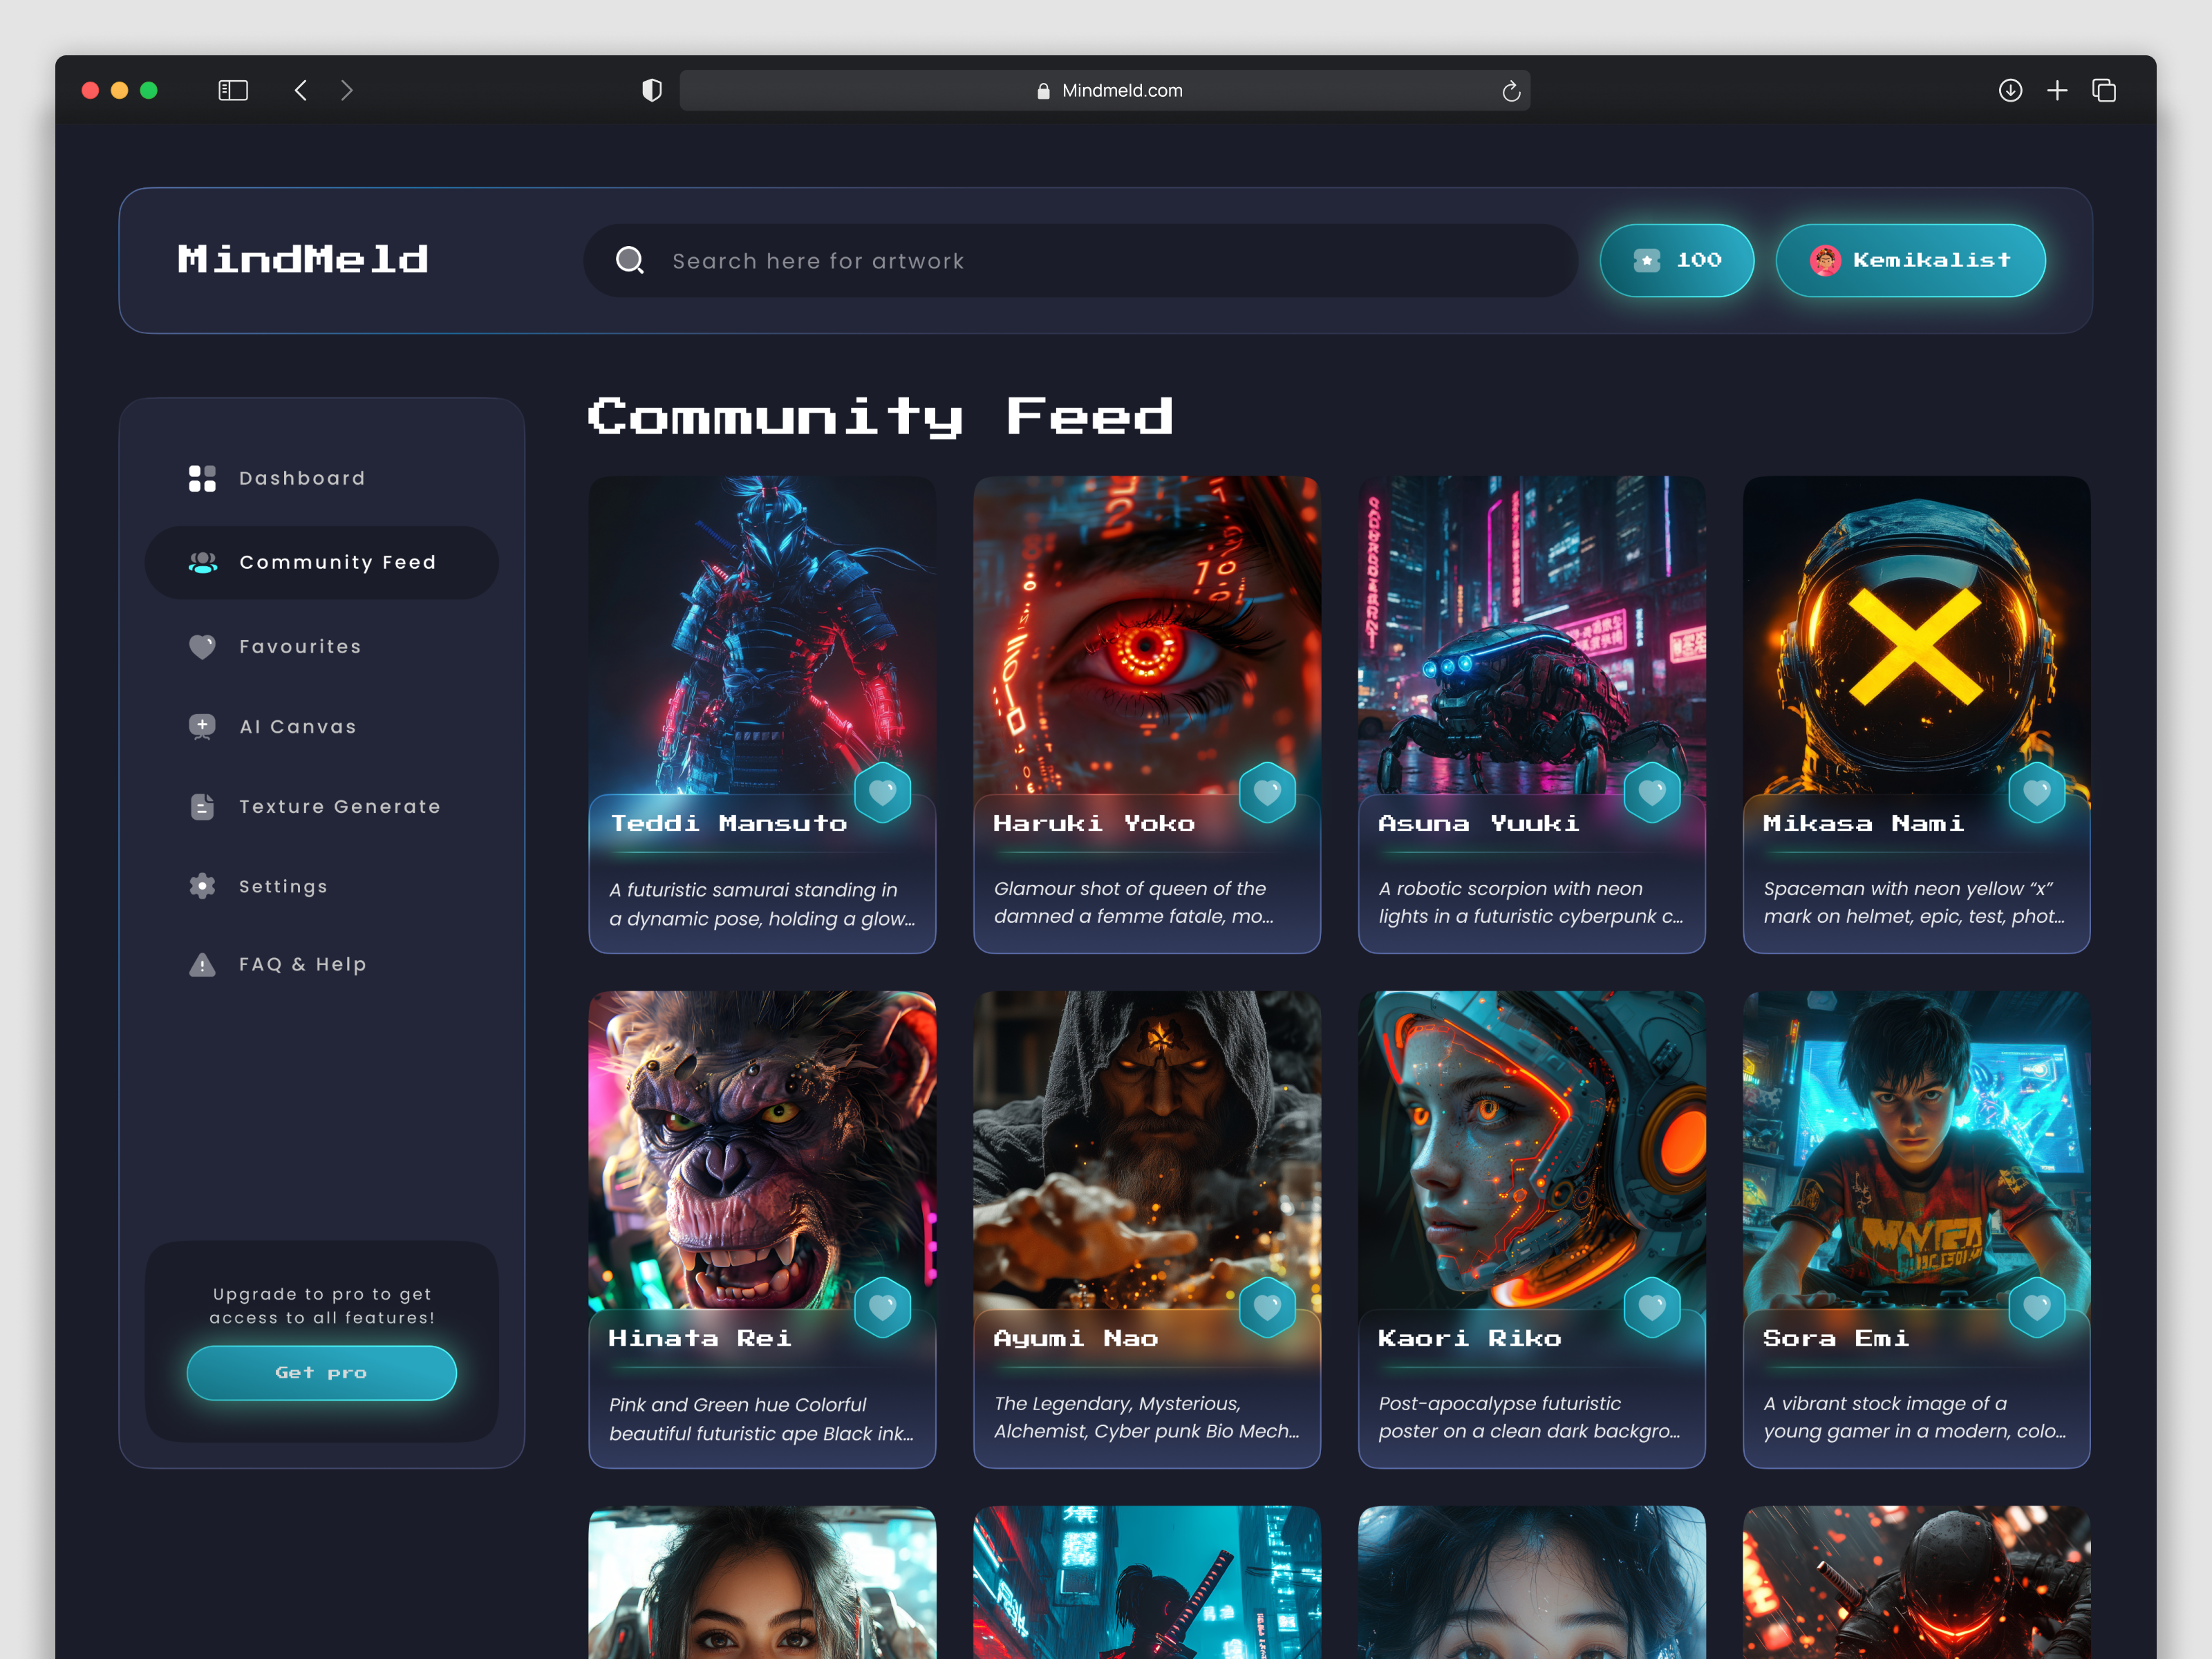Favourite Ayumi Nao's artwork heart
This screenshot has width=2212, height=1659.
point(1267,1307)
